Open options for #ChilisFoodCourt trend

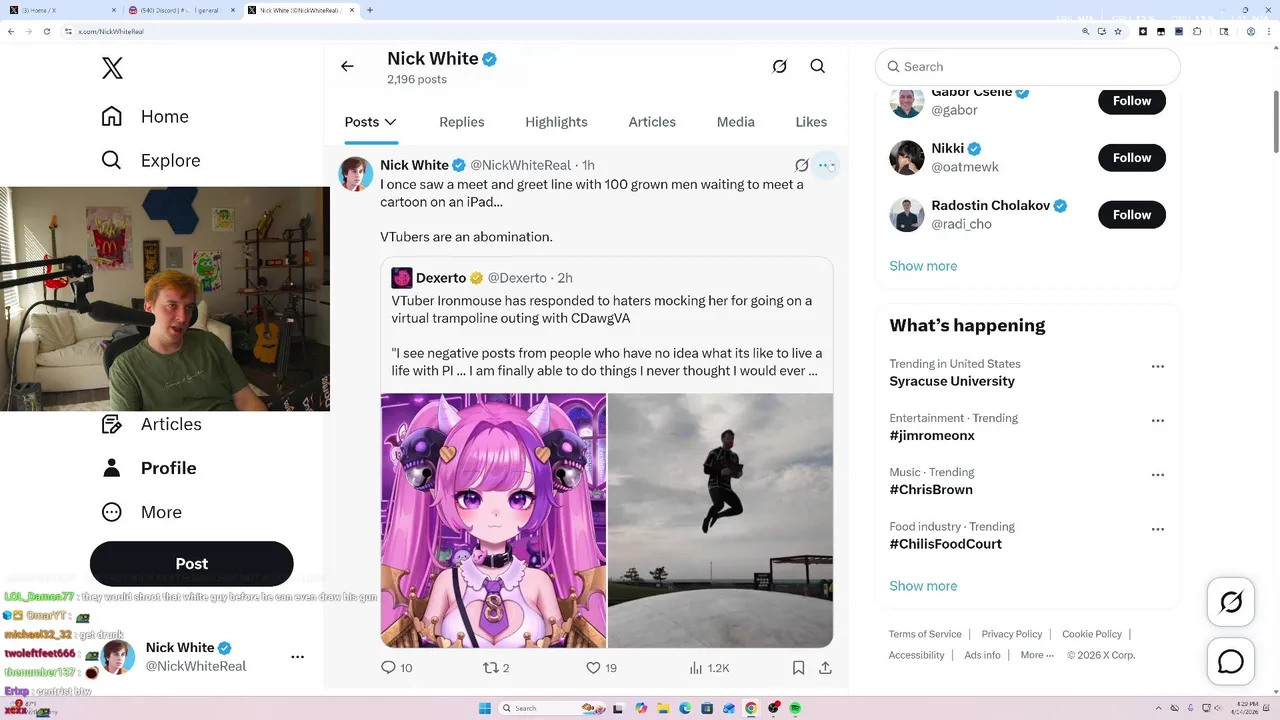point(1158,529)
